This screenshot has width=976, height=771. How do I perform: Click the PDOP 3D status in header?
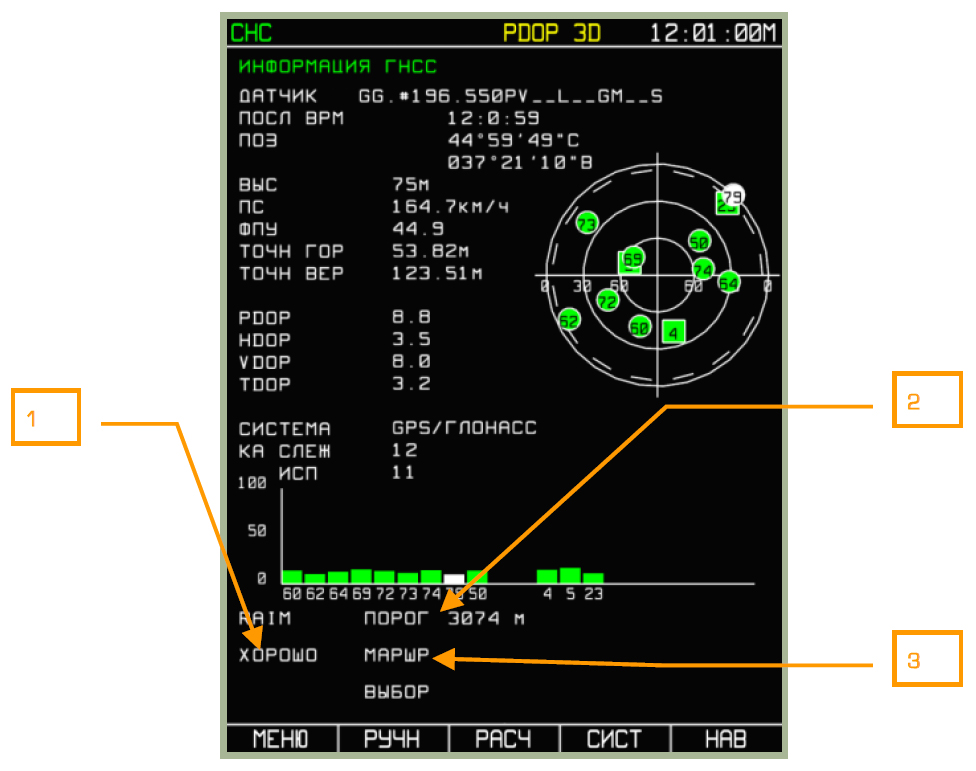point(552,32)
